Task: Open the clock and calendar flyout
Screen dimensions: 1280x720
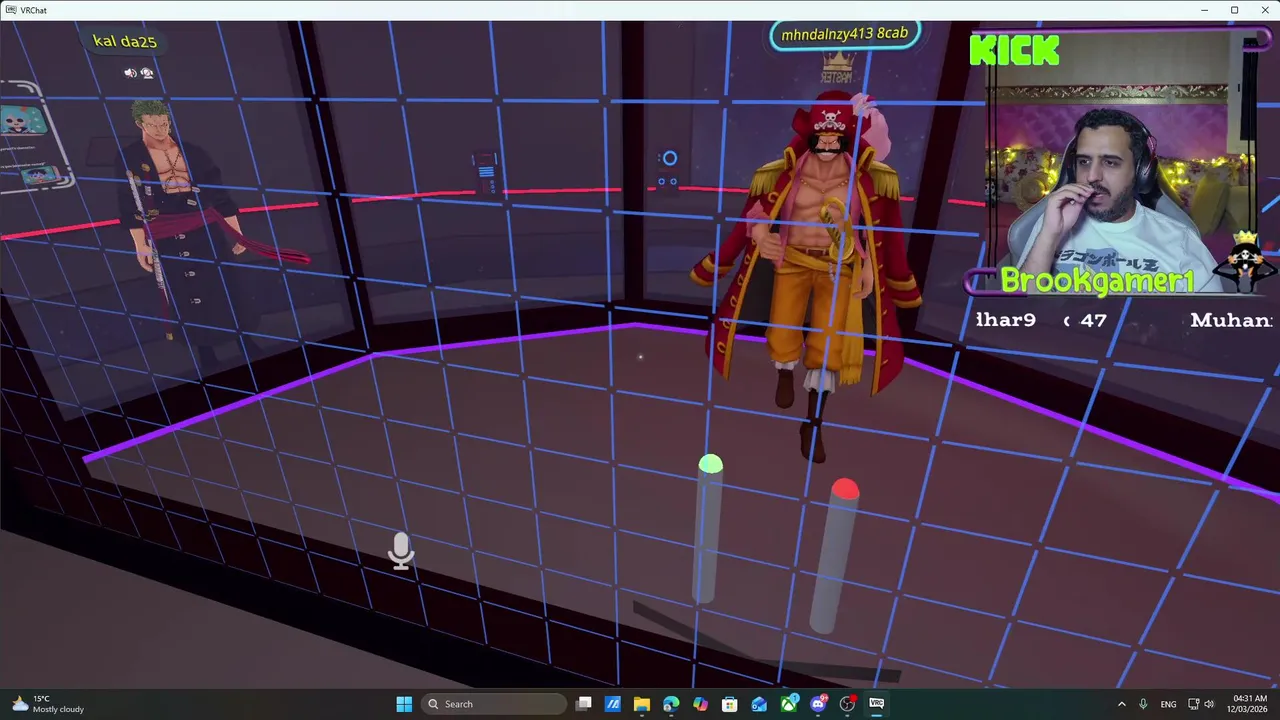Action: click(1249, 704)
